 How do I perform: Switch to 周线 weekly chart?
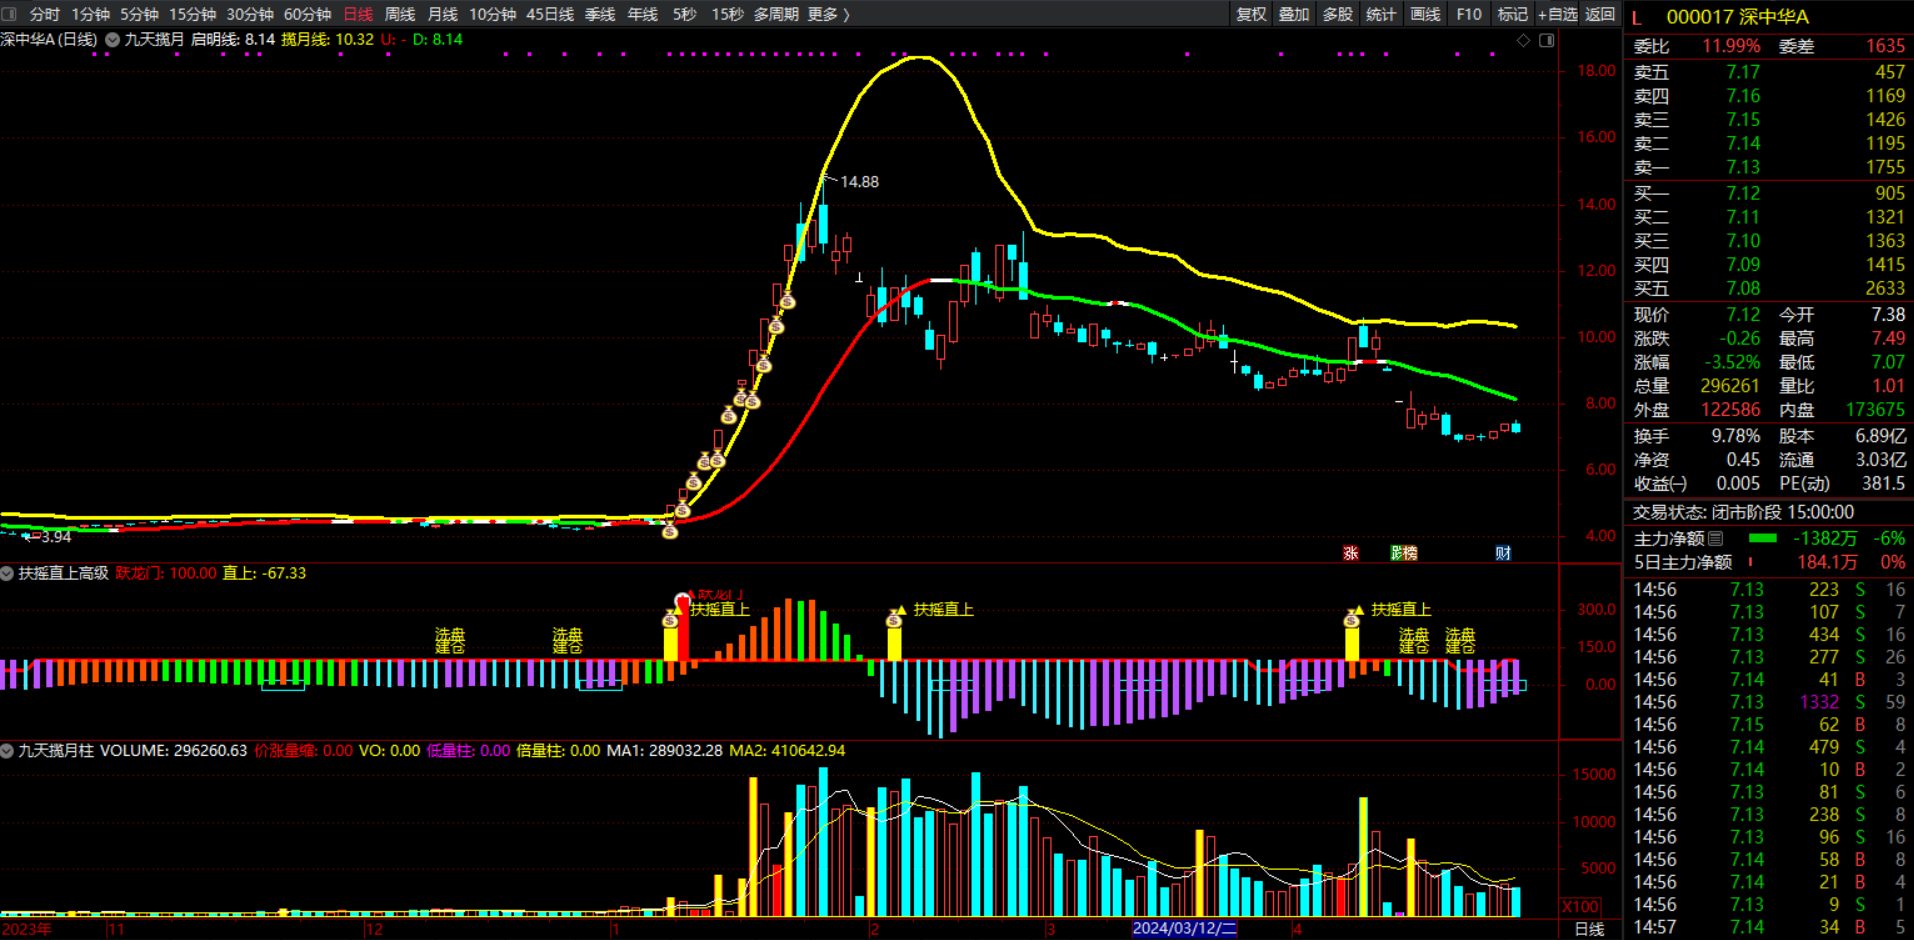(400, 14)
